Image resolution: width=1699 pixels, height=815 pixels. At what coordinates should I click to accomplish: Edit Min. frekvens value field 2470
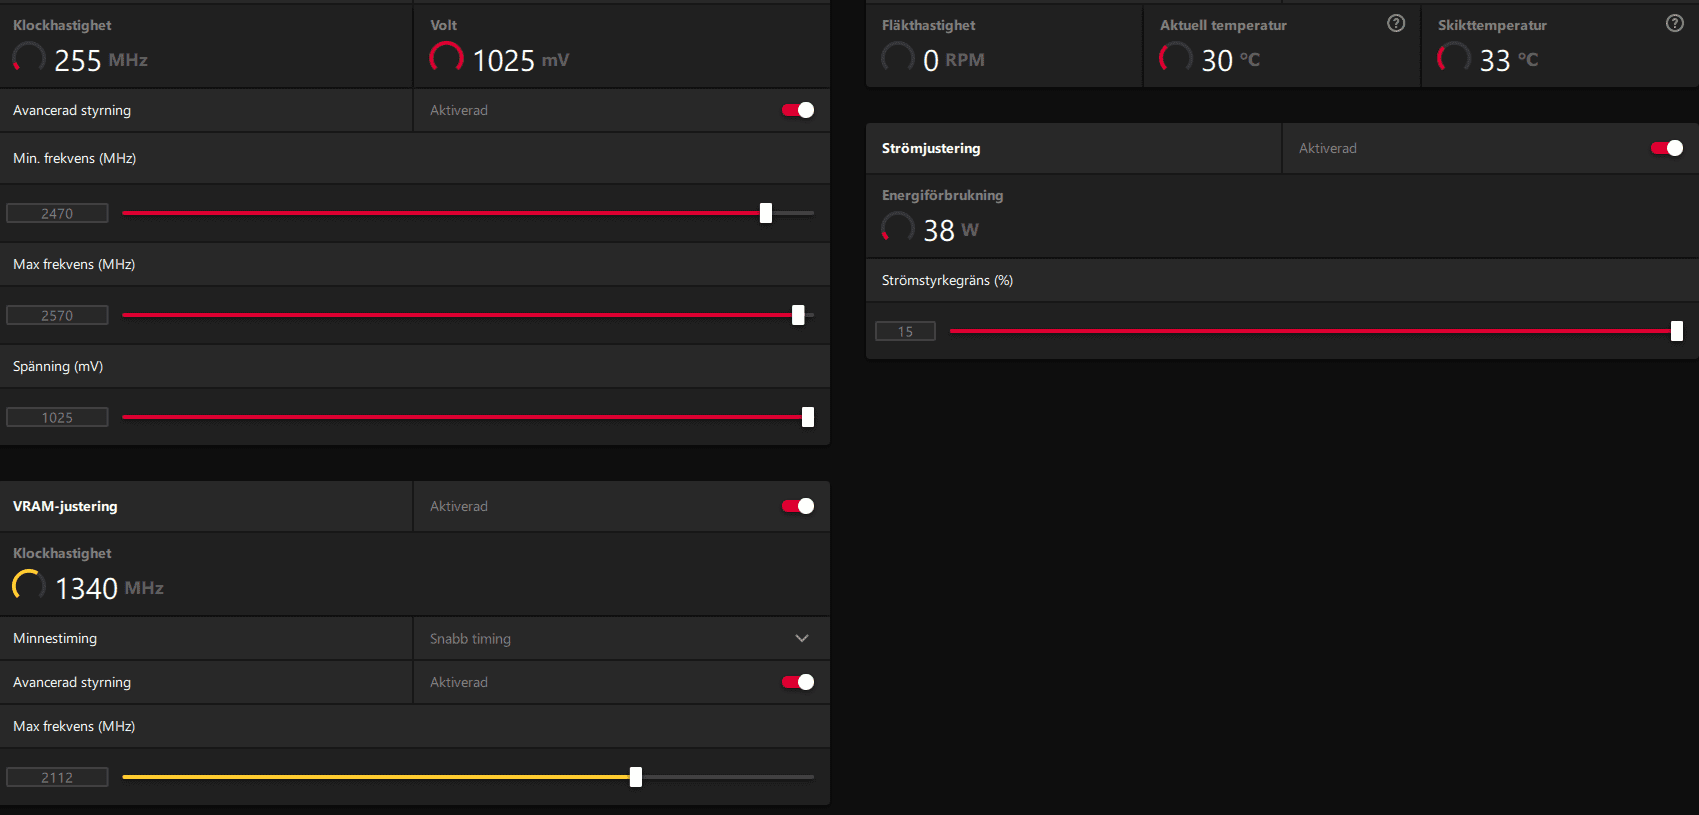57,213
